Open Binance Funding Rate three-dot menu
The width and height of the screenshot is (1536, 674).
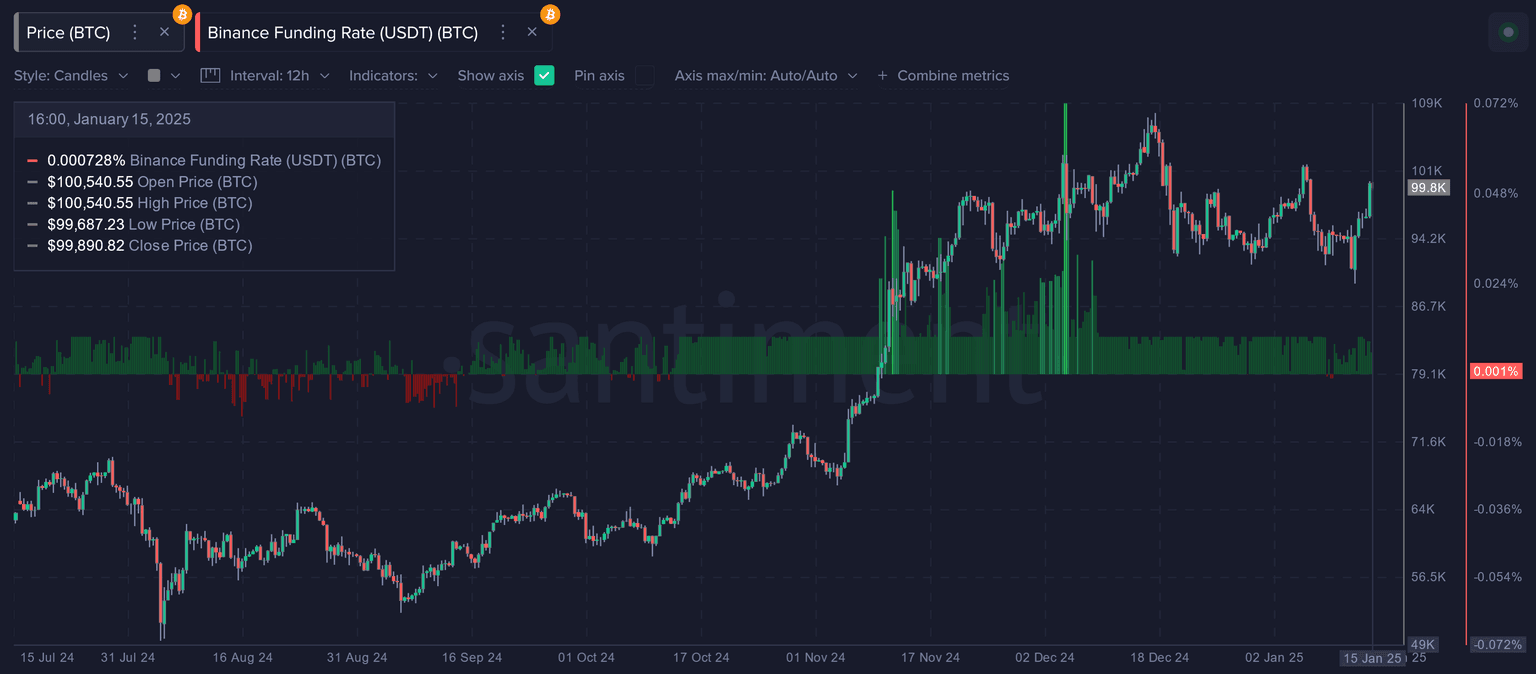point(503,32)
